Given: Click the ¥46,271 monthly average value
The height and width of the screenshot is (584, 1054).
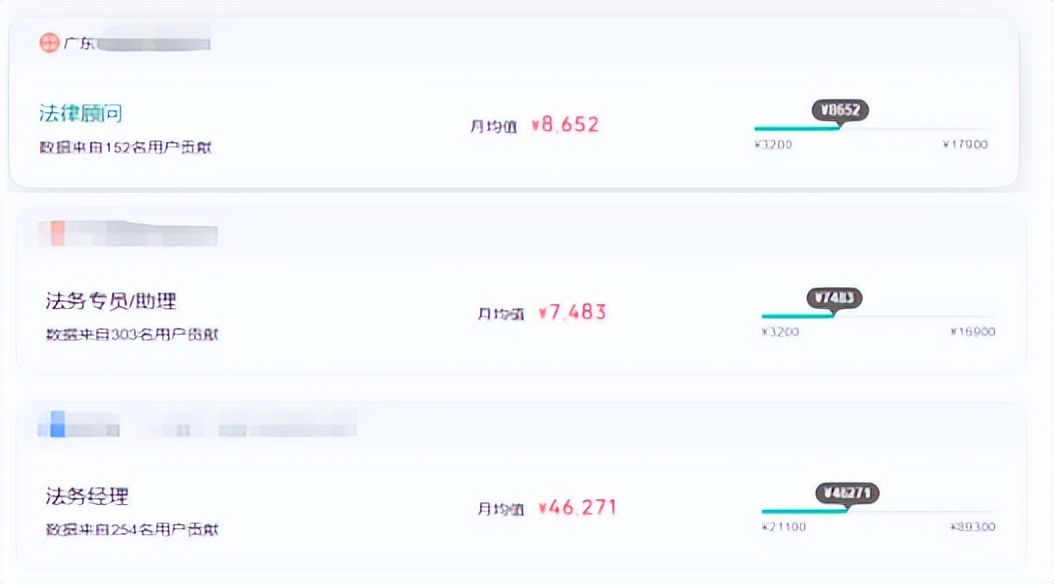Looking at the screenshot, I should pos(577,508).
